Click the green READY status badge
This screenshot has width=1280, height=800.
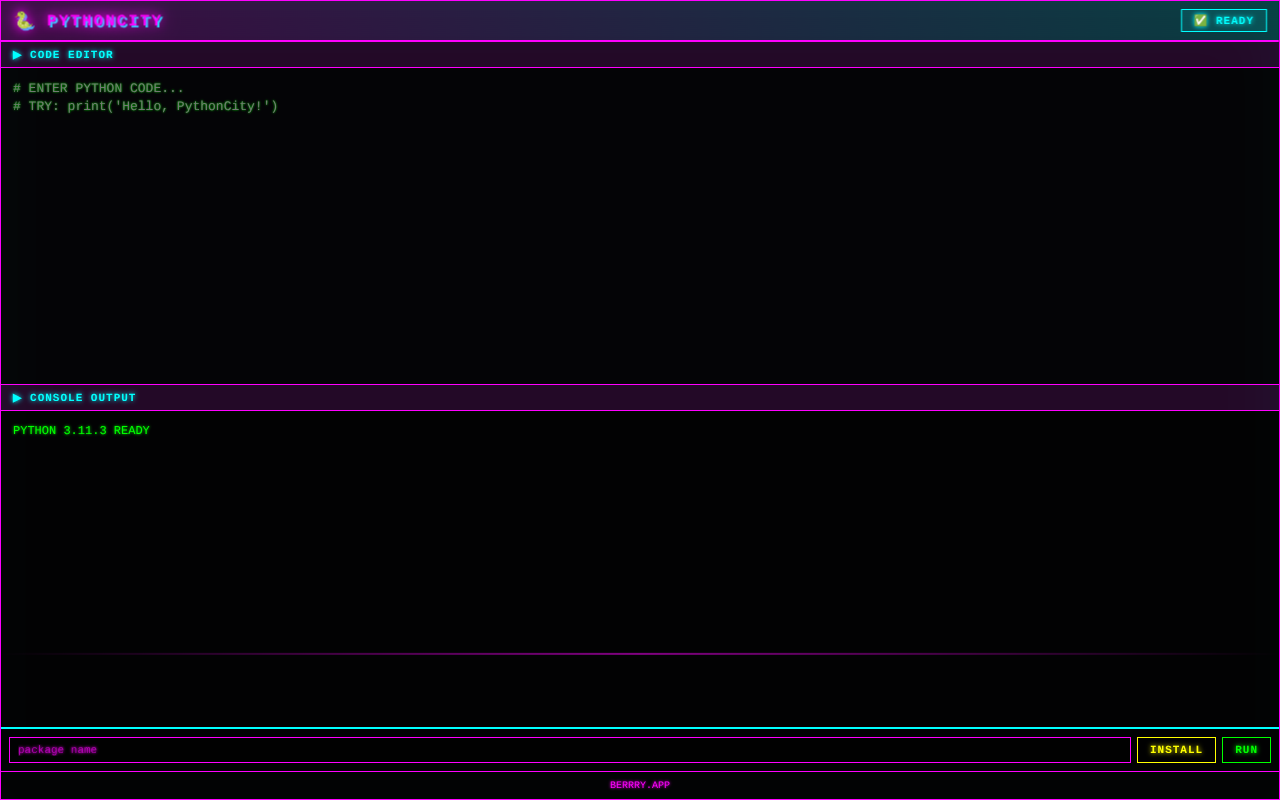point(1223,20)
